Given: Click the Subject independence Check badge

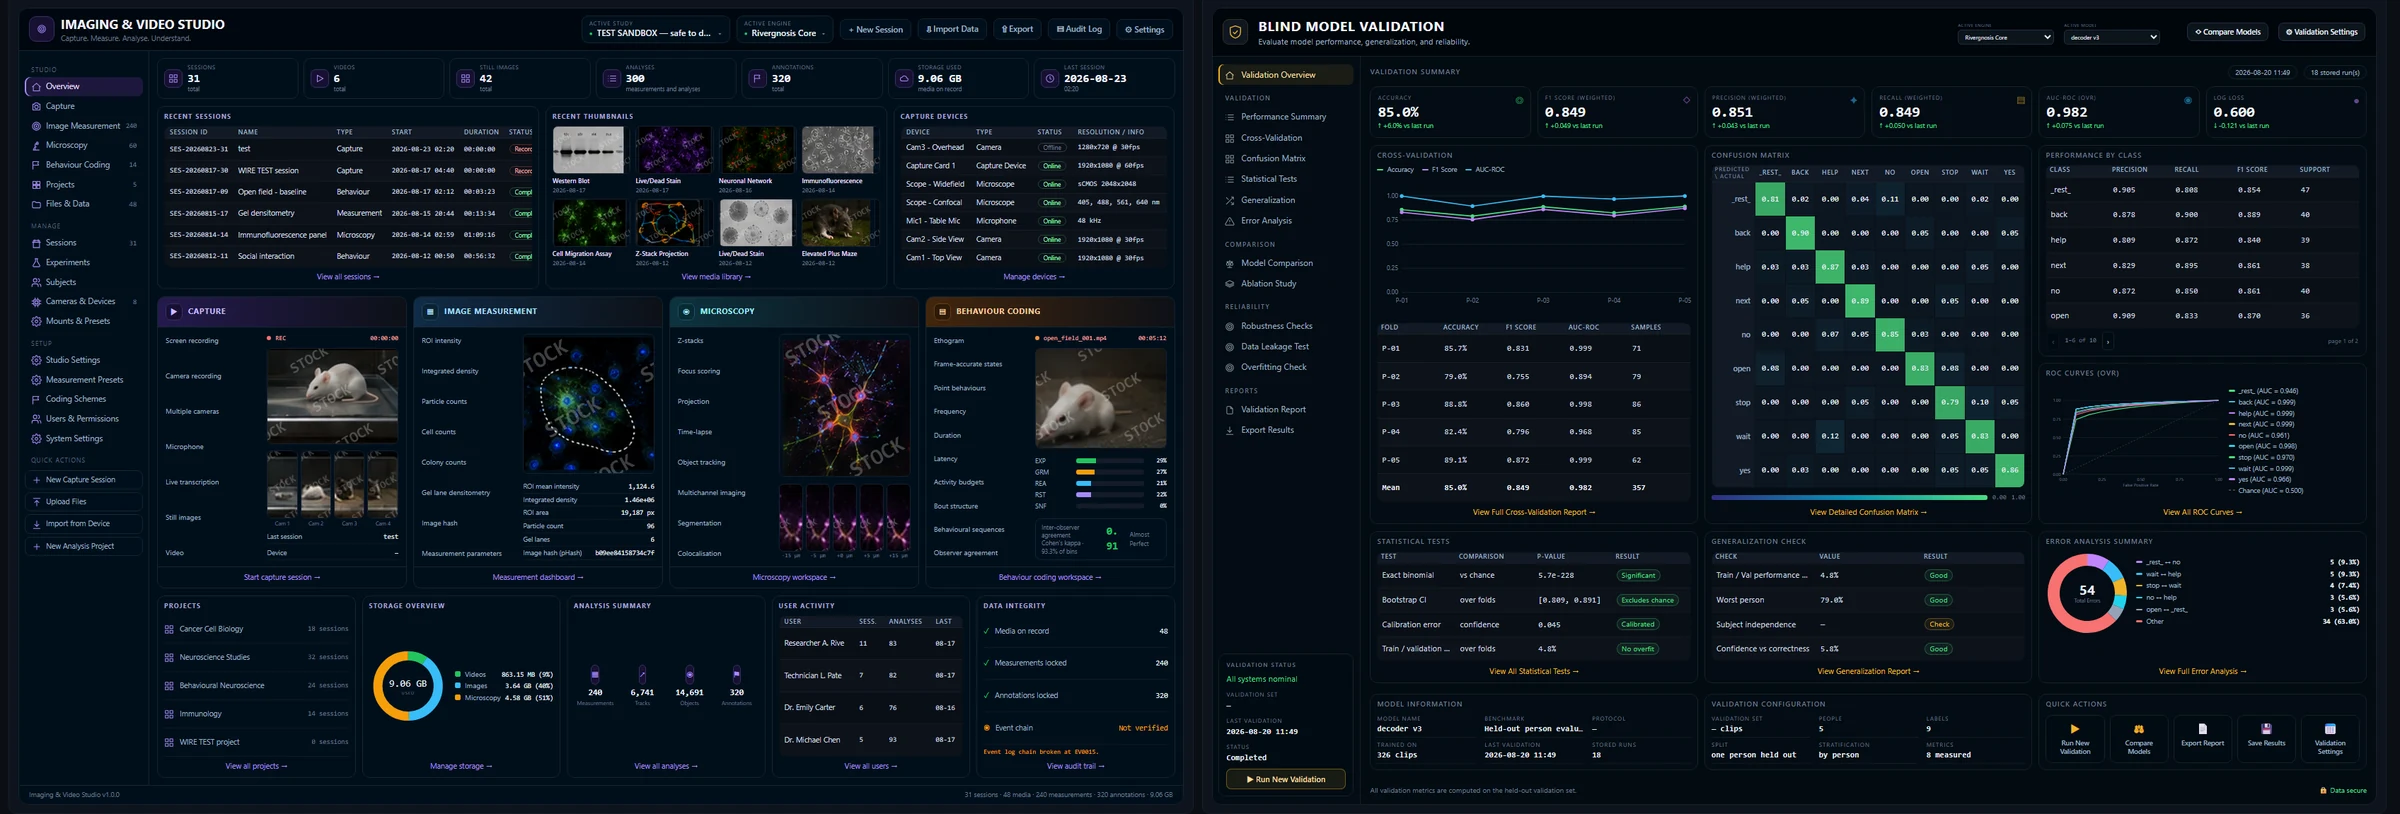Looking at the screenshot, I should (x=1939, y=624).
